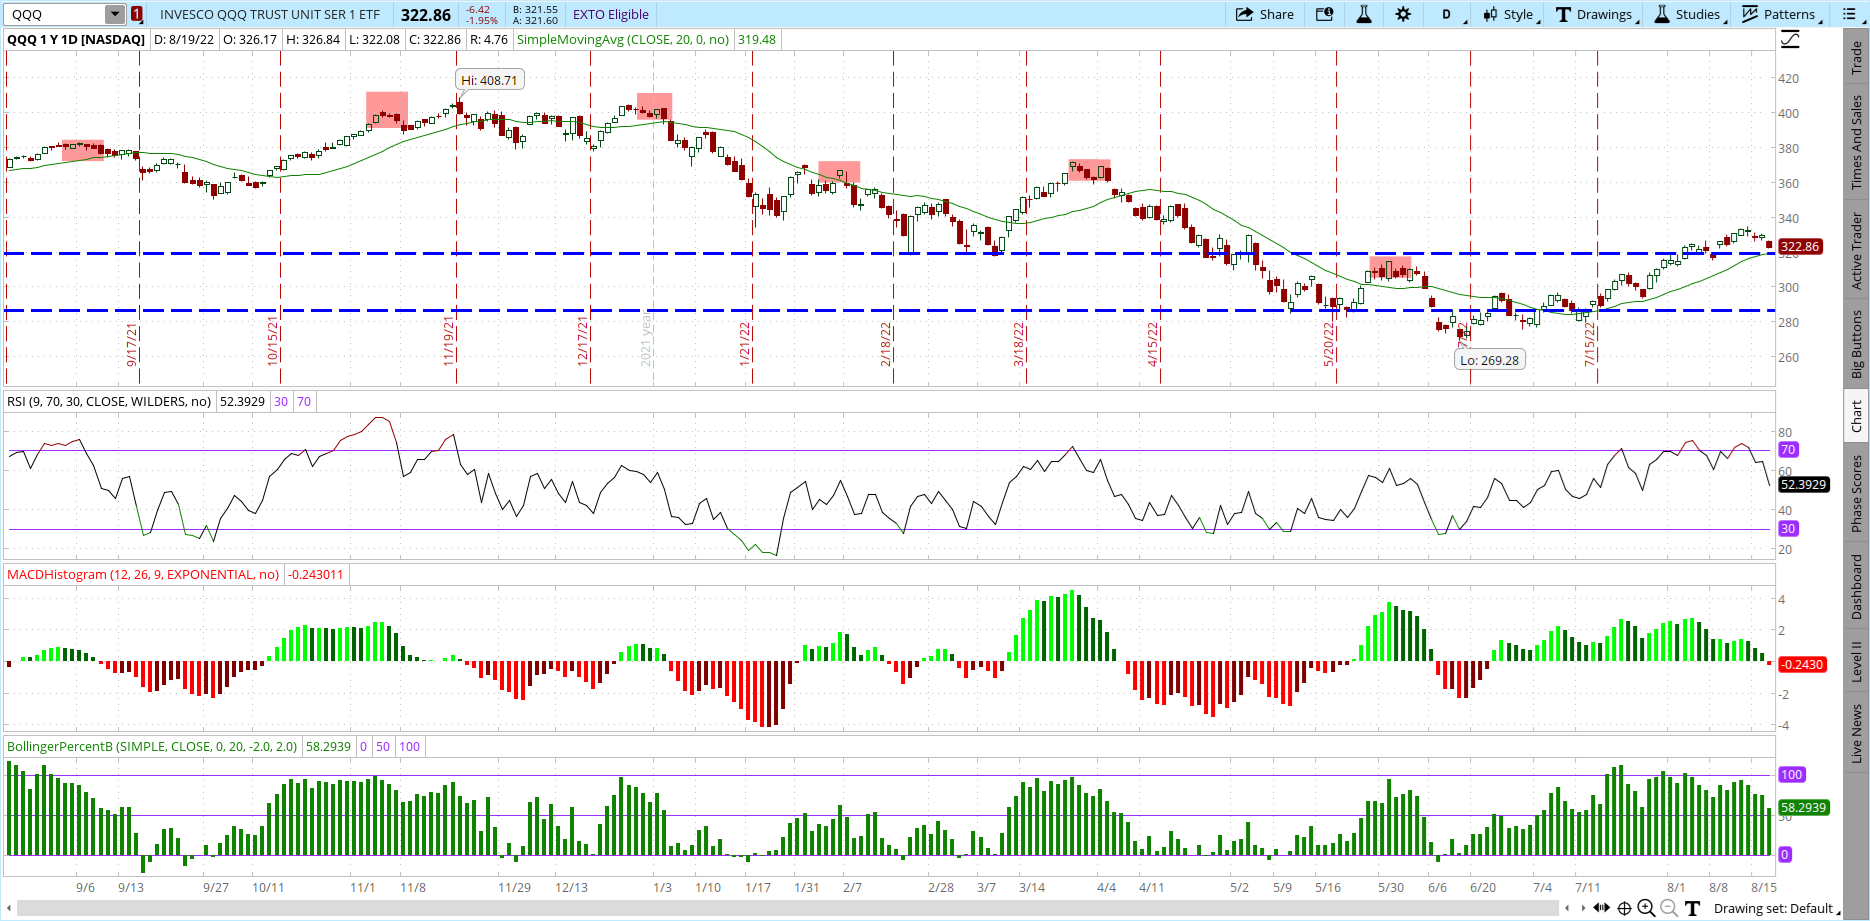This screenshot has width=1870, height=921.
Task: Open the Live News side tab
Action: [1857, 733]
